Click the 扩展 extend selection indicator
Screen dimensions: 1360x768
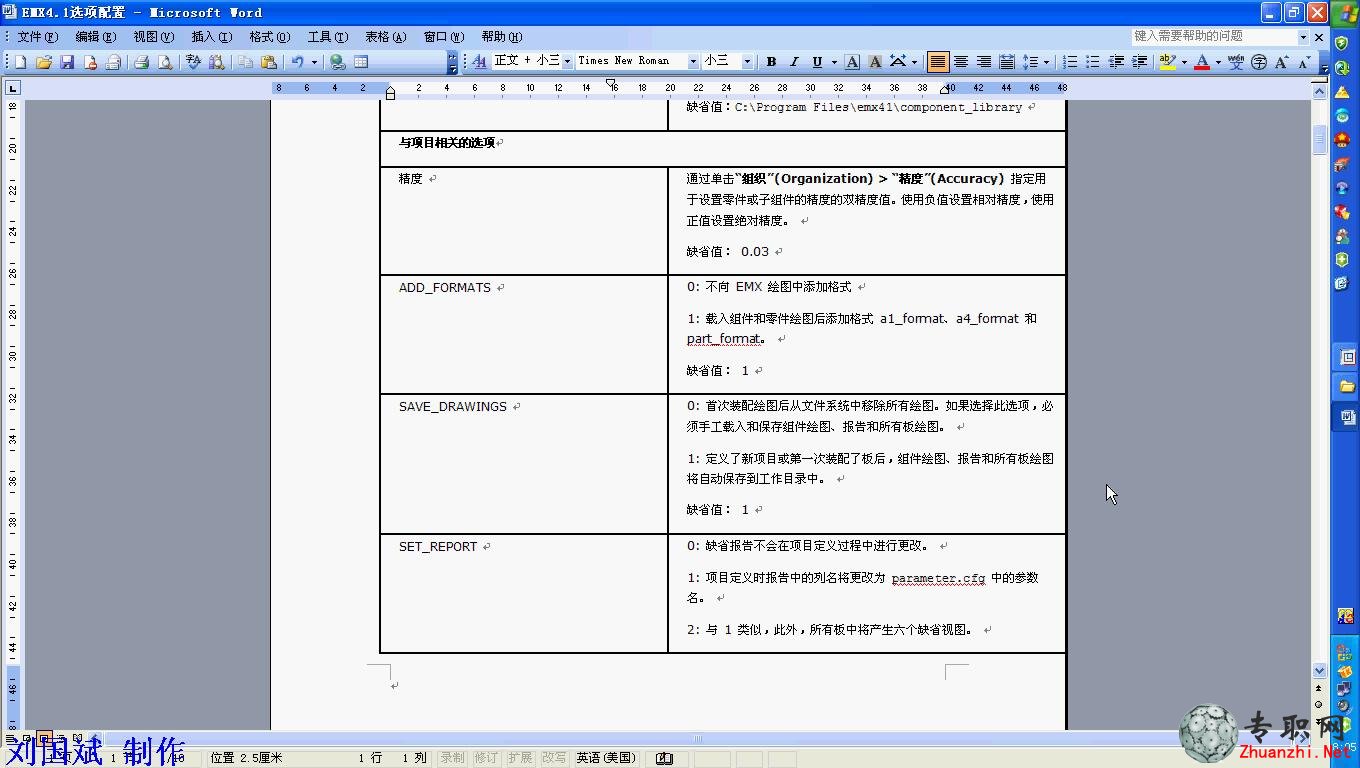(520, 758)
